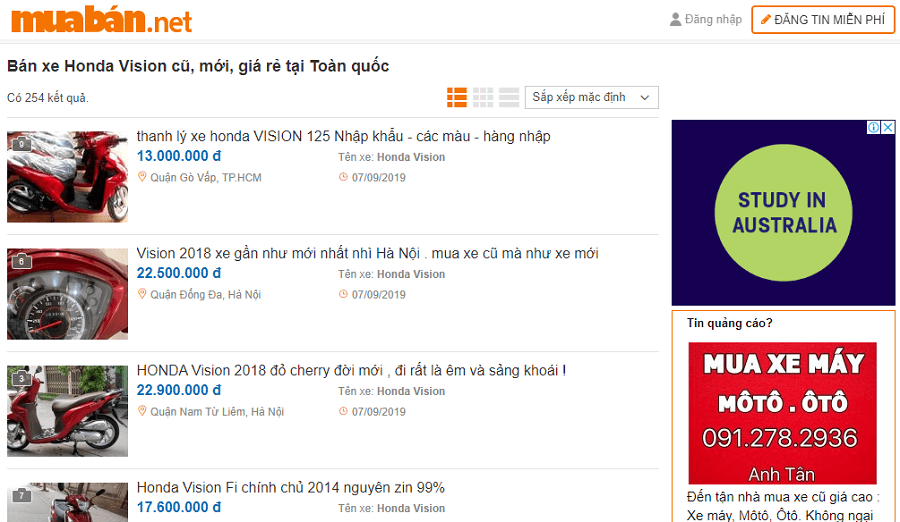Open Sắp xếp mặc định sort dropdown

592,97
